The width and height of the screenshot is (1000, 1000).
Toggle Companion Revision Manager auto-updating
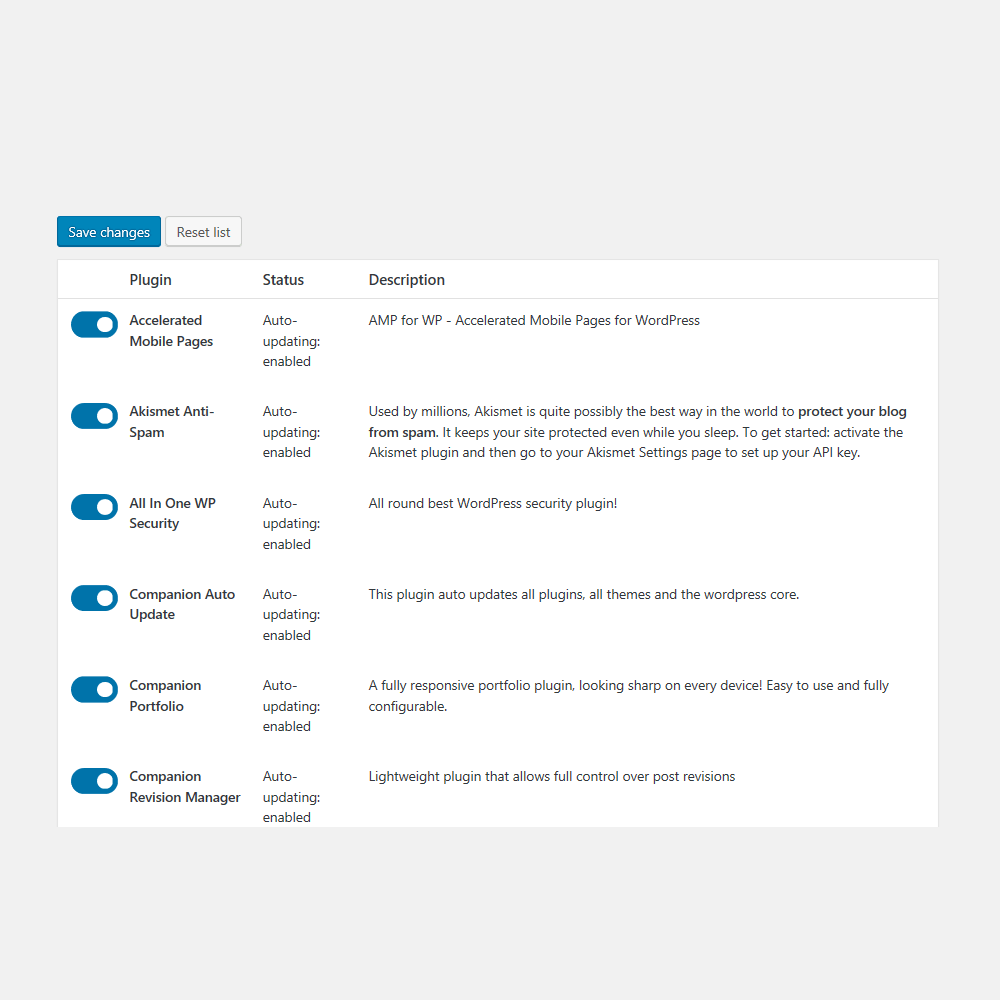click(94, 780)
